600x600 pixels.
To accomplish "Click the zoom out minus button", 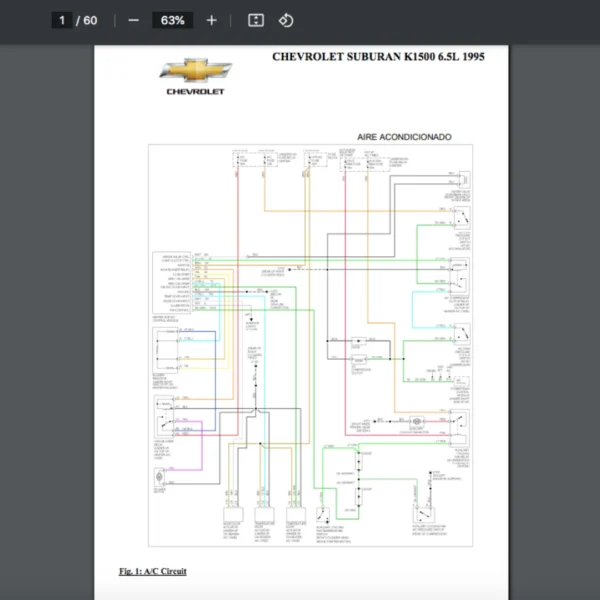I will pyautogui.click(x=133, y=20).
